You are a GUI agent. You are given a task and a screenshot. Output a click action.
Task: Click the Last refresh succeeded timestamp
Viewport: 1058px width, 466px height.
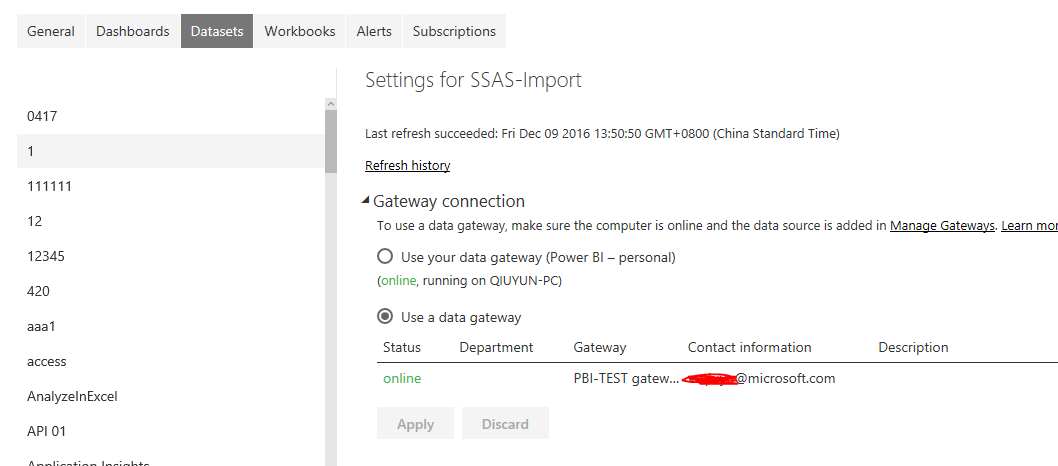click(x=602, y=134)
